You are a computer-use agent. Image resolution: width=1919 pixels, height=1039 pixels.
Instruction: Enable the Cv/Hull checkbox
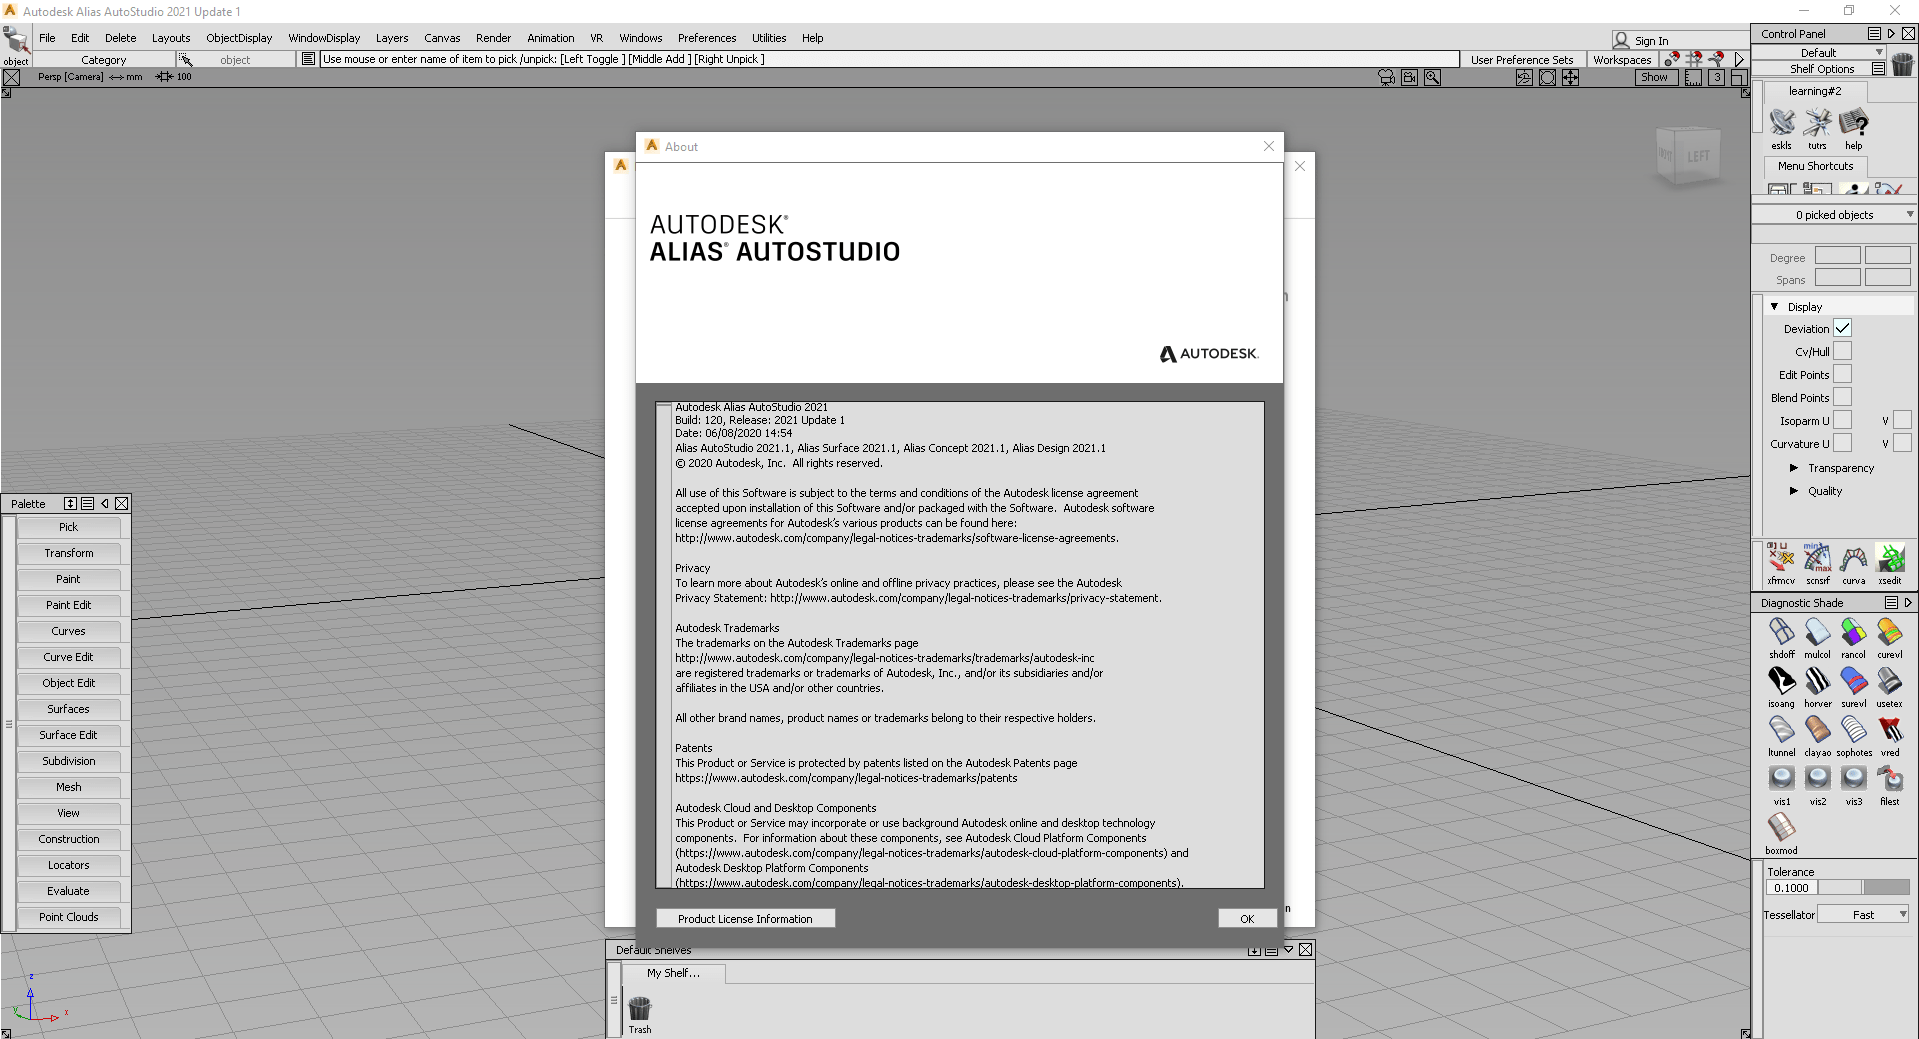pyautogui.click(x=1842, y=351)
